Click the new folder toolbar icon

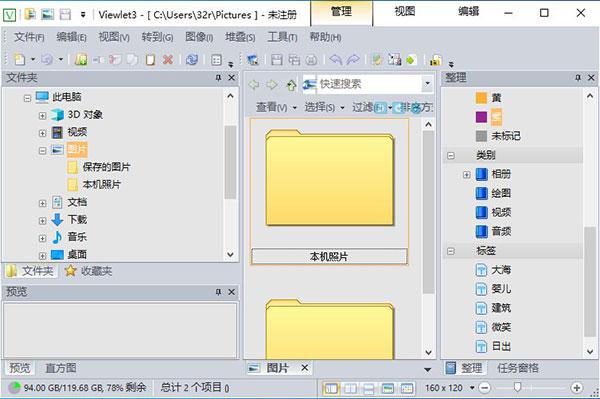click(x=81, y=60)
